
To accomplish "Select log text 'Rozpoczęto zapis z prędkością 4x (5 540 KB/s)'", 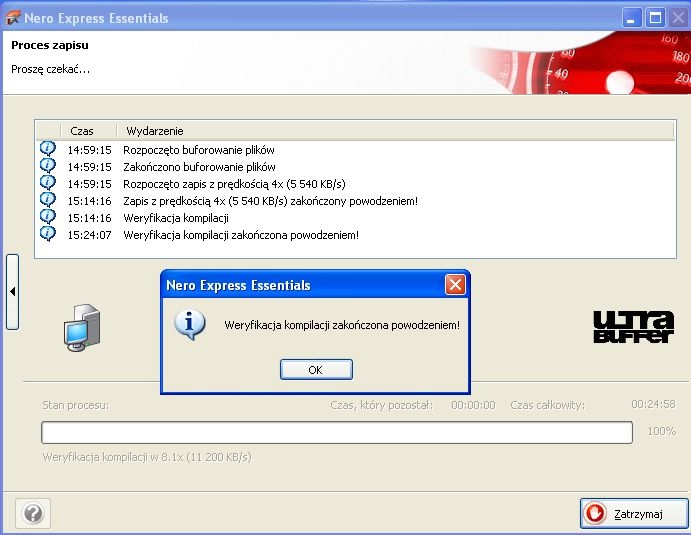I will point(234,184).
